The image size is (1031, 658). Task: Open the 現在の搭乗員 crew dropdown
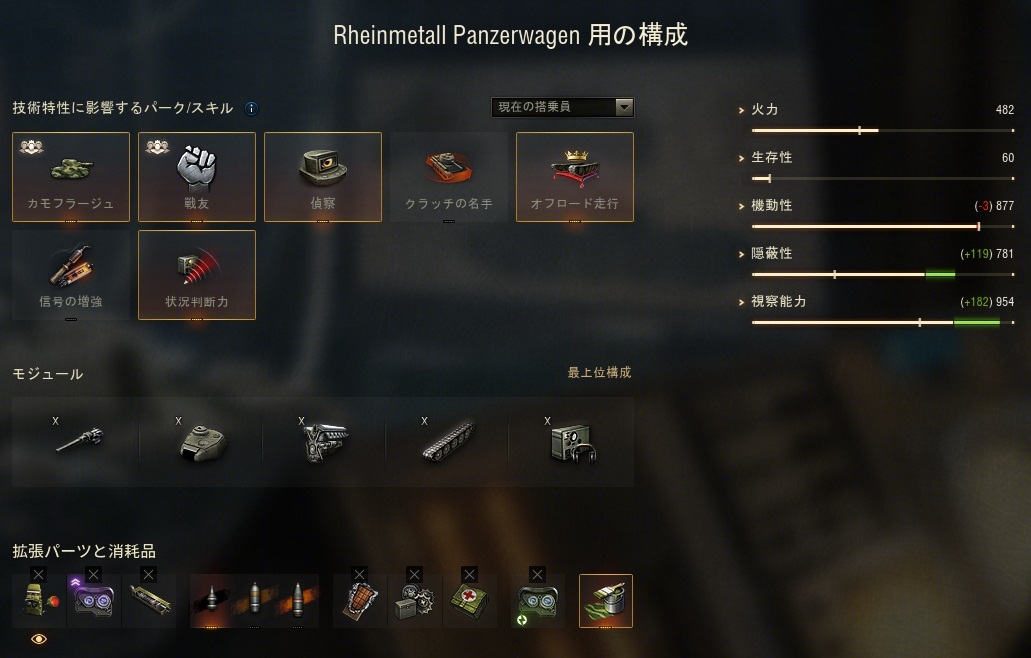coord(563,107)
